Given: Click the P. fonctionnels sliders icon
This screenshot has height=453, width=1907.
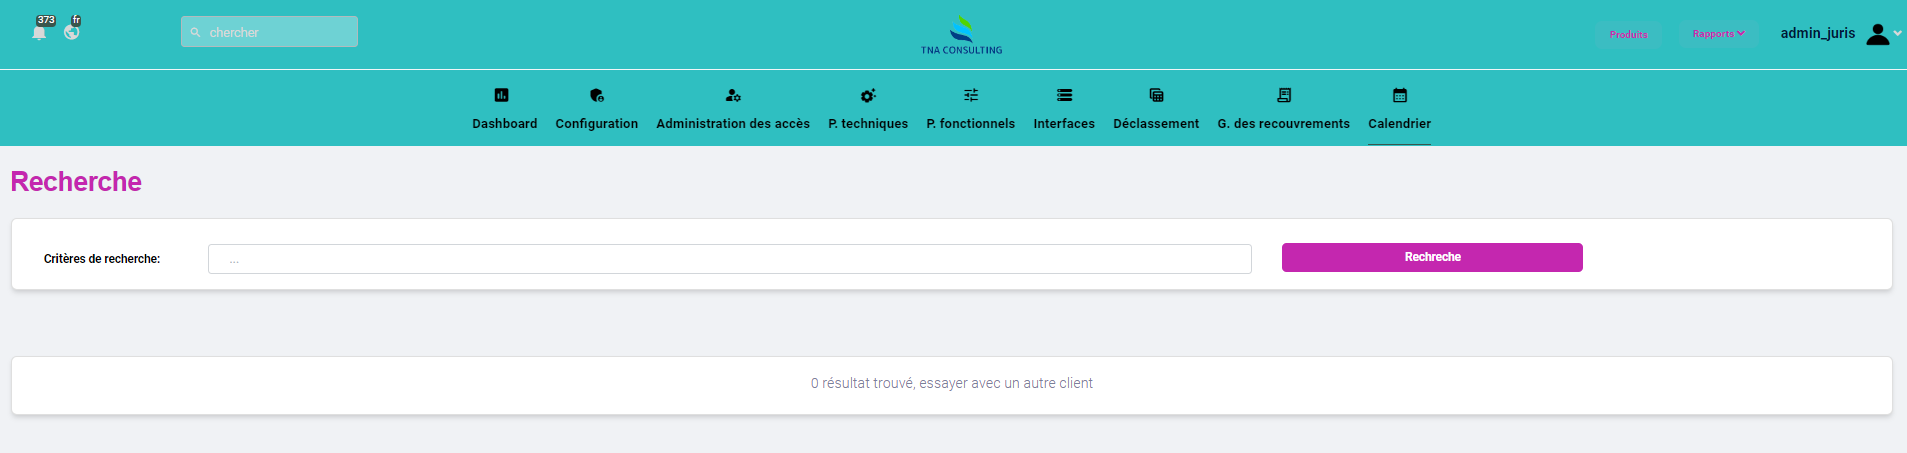Looking at the screenshot, I should point(971,95).
